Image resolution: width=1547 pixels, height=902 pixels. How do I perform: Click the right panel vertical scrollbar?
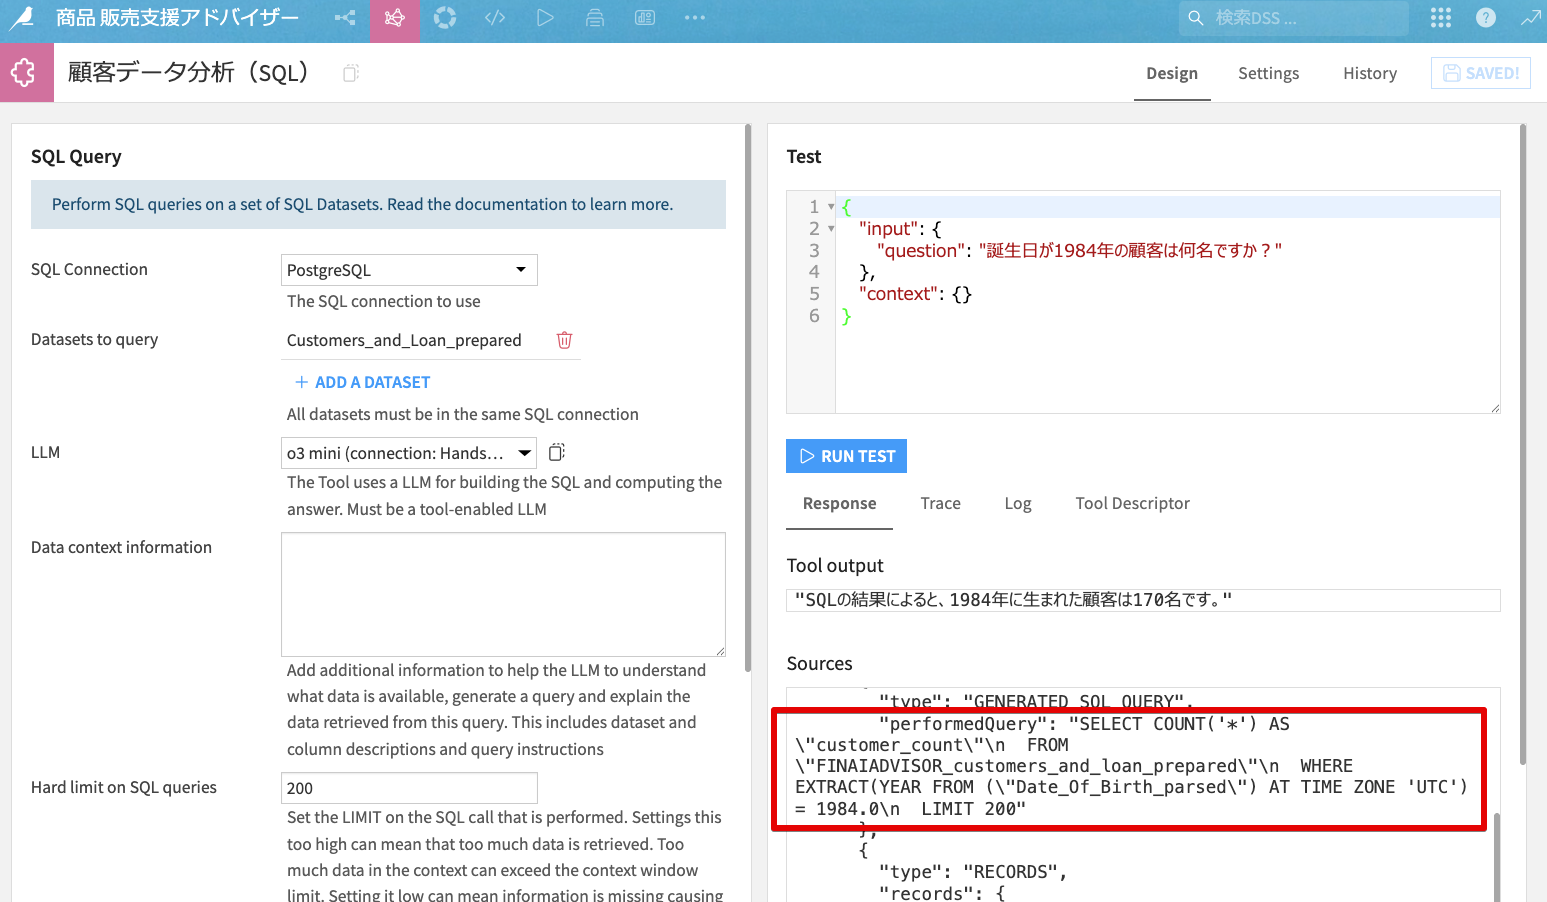(1523, 445)
